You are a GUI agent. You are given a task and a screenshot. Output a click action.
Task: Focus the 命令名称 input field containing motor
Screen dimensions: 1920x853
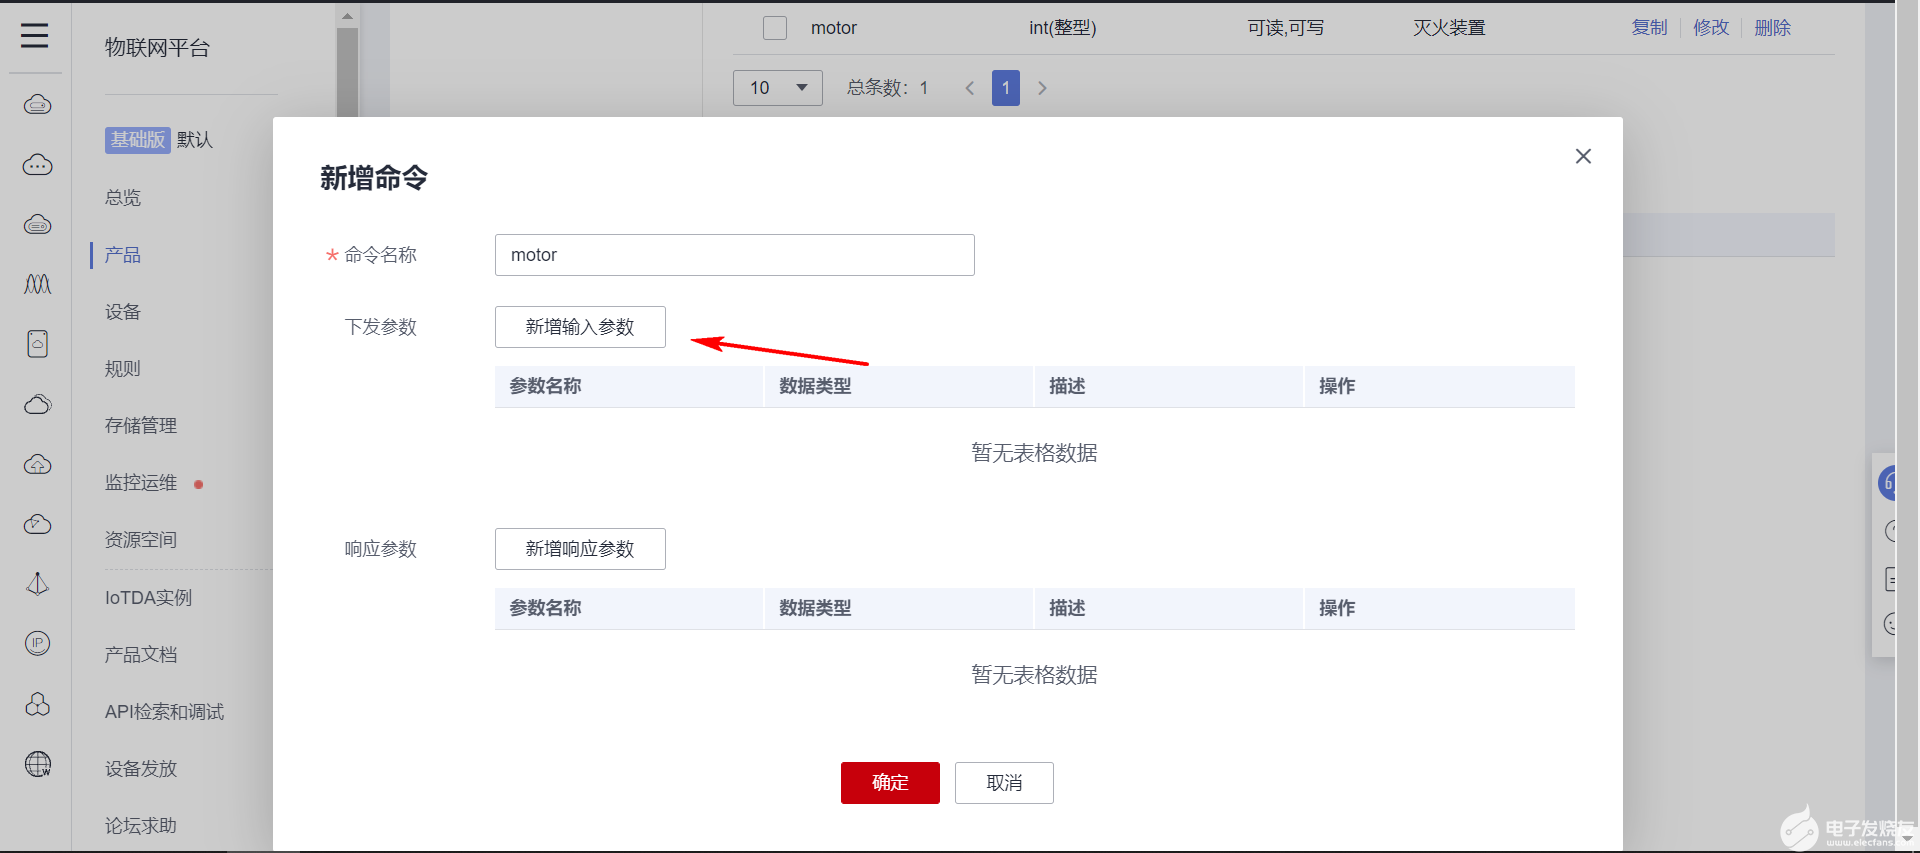click(x=735, y=255)
